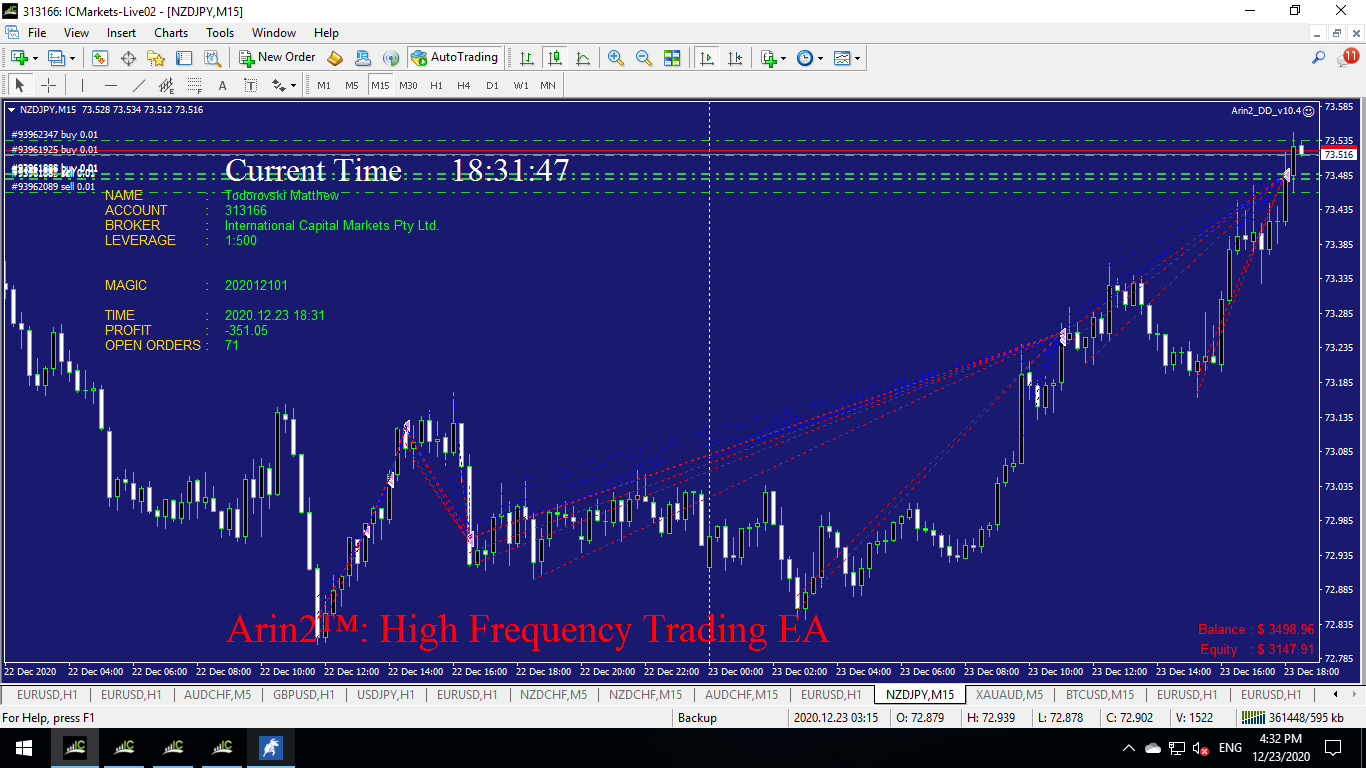Switch timeframe to H4
The height and width of the screenshot is (768, 1366).
pos(464,85)
